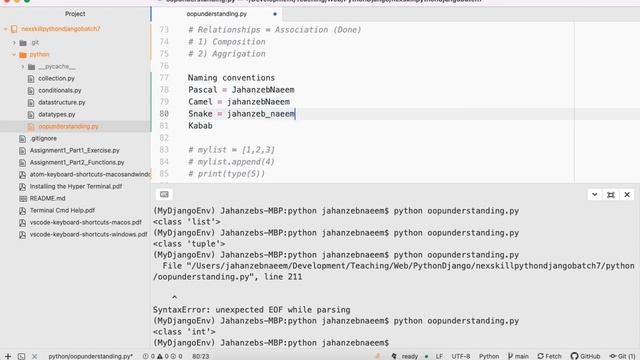
Task: Click the repo icon beside nexskillpythondjangobatch7
Action: click(14, 29)
